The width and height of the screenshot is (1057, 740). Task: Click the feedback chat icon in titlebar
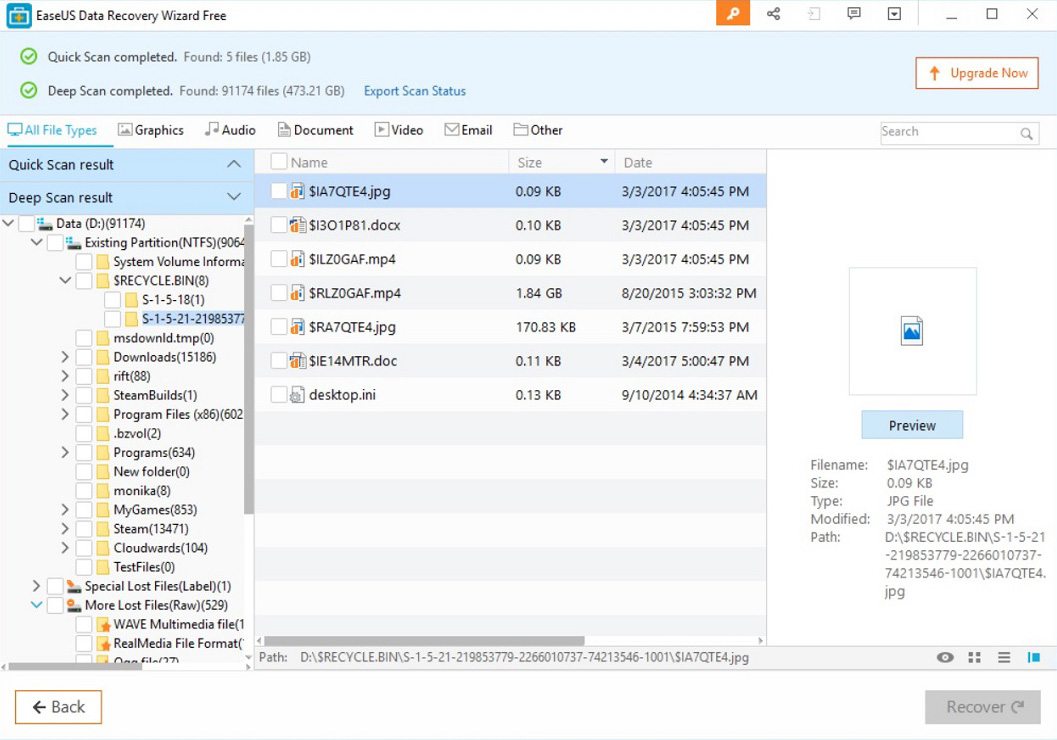(x=854, y=14)
